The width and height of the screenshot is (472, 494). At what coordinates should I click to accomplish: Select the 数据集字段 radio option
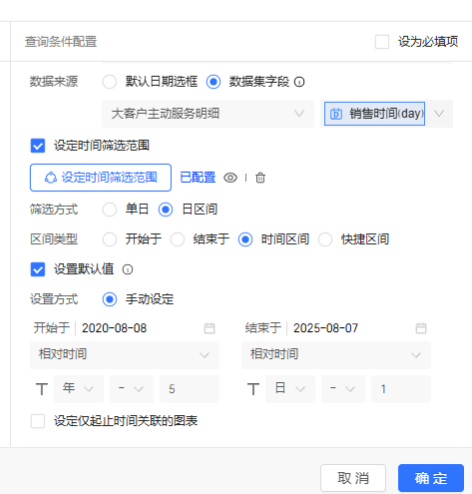[x=213, y=82]
